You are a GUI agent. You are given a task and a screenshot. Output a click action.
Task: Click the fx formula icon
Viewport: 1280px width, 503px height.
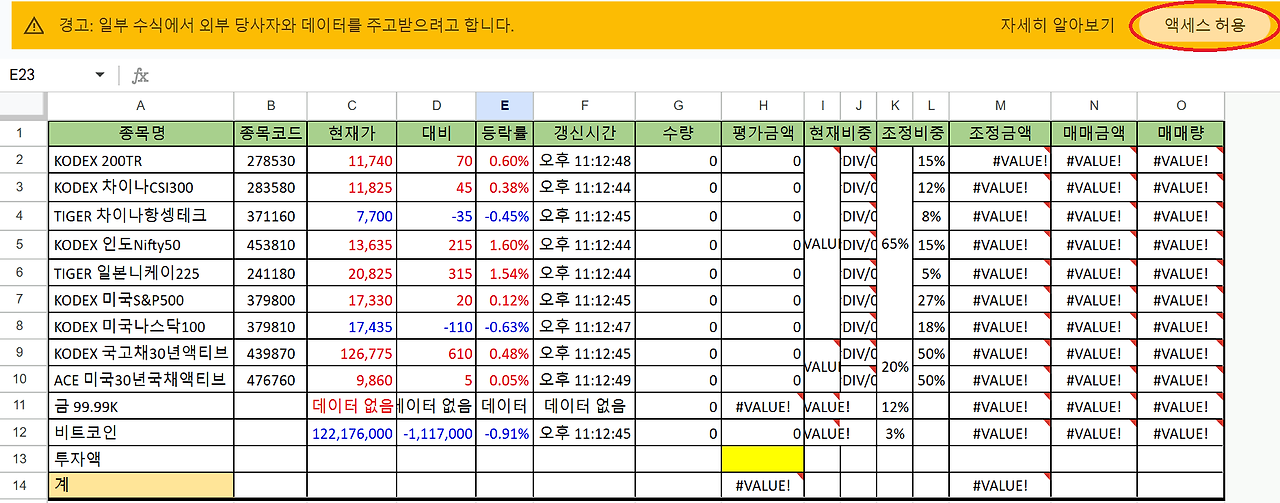140,75
